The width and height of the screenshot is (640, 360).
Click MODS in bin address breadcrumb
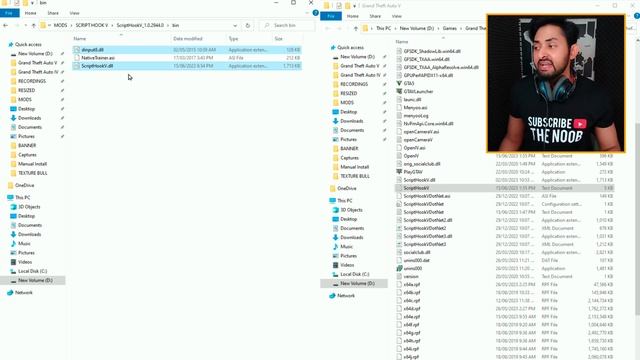(60, 25)
